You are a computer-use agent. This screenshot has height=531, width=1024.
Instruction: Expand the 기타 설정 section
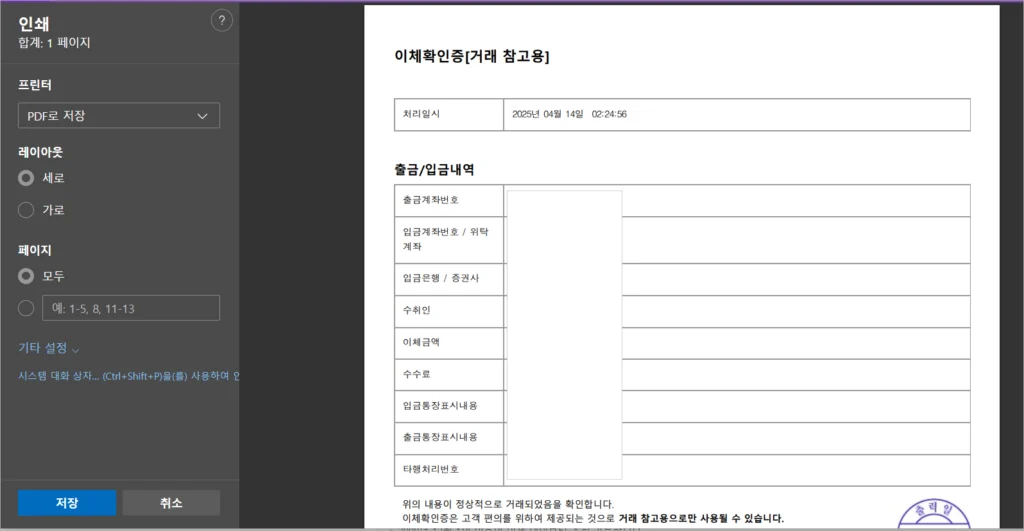49,348
